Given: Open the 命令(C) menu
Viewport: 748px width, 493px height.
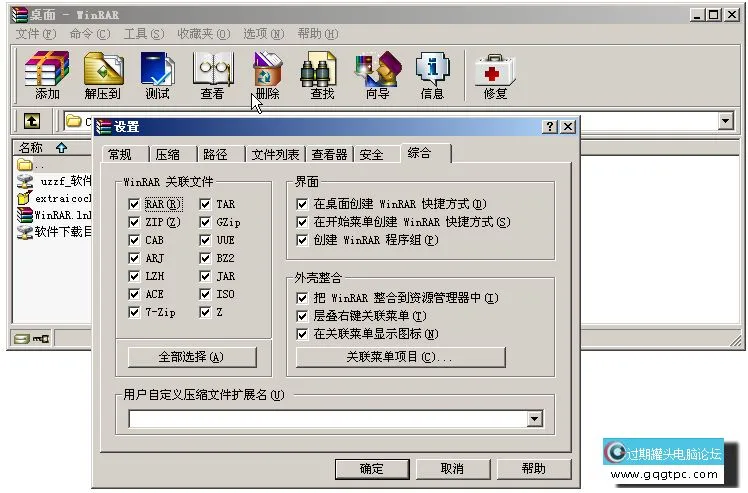Looking at the screenshot, I should pyautogui.click(x=90, y=34).
